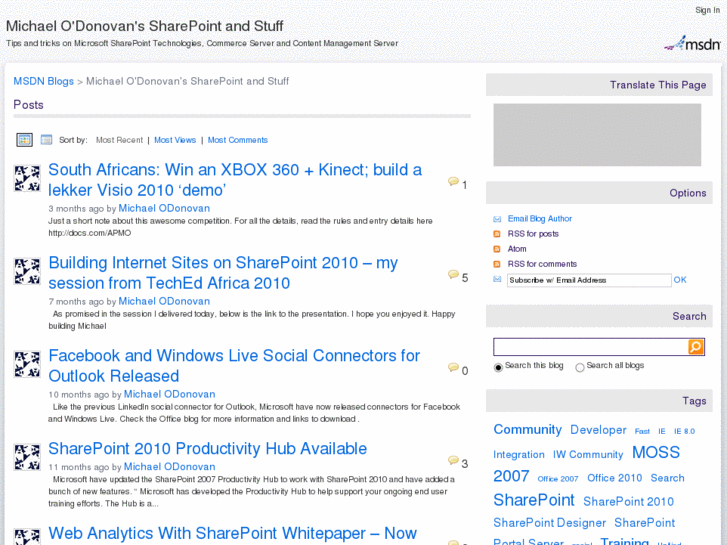This screenshot has width=727, height=545.
Task: Click envelope icon beside the subscribe field
Action: tap(497, 279)
